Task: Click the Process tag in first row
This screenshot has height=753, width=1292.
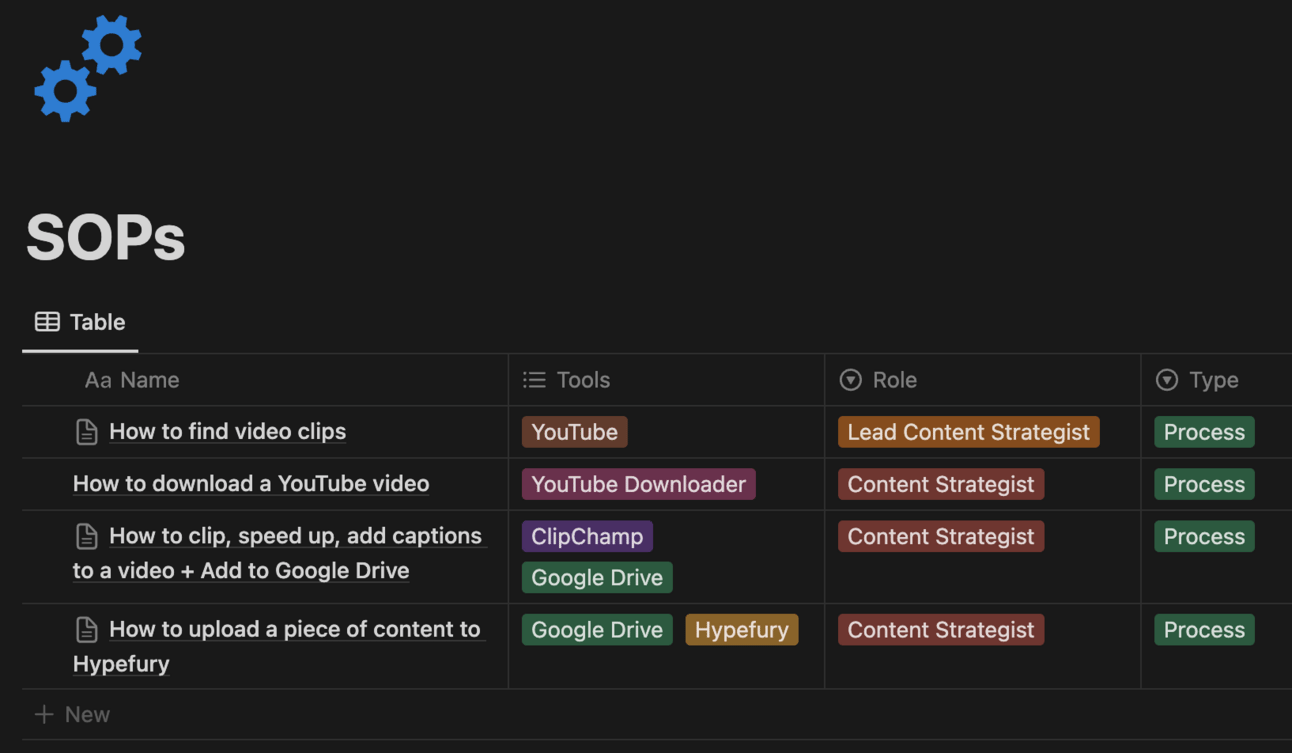Action: click(x=1204, y=432)
